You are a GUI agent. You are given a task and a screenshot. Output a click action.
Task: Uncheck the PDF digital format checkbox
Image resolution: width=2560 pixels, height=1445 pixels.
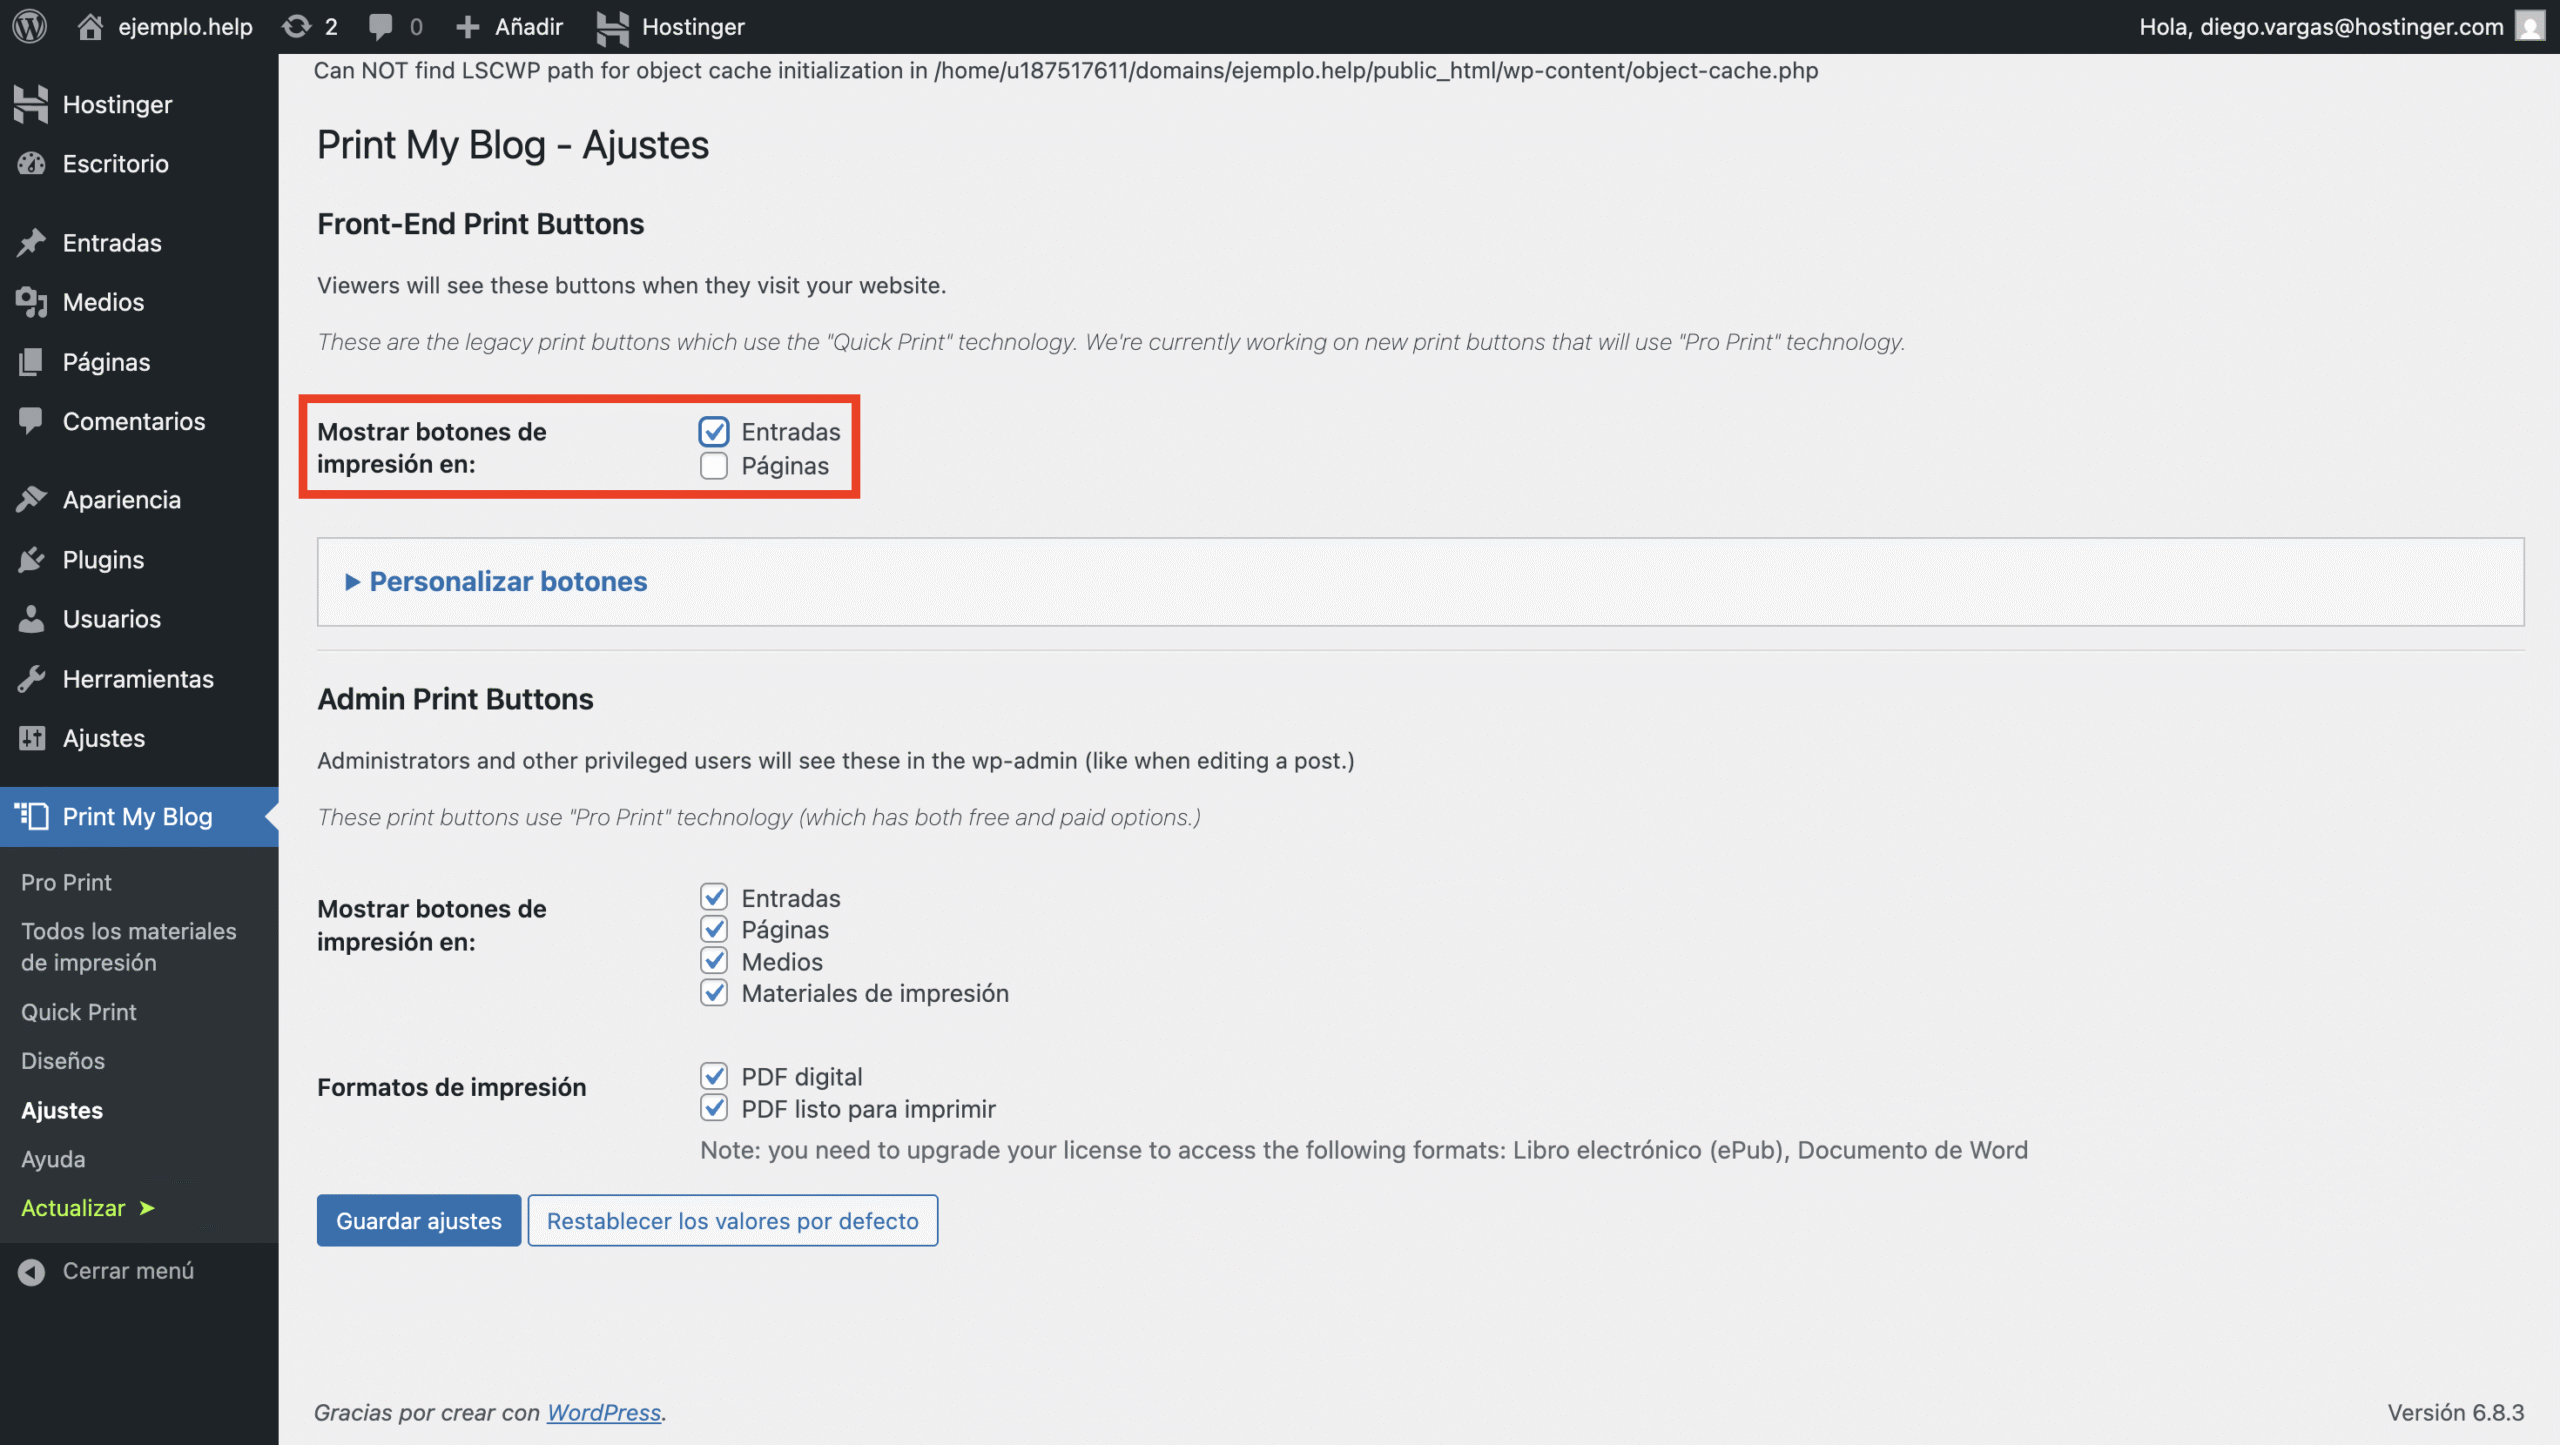click(714, 1077)
